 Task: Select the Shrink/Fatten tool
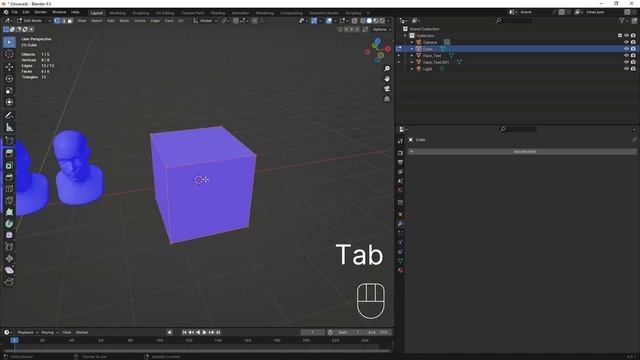[9, 259]
